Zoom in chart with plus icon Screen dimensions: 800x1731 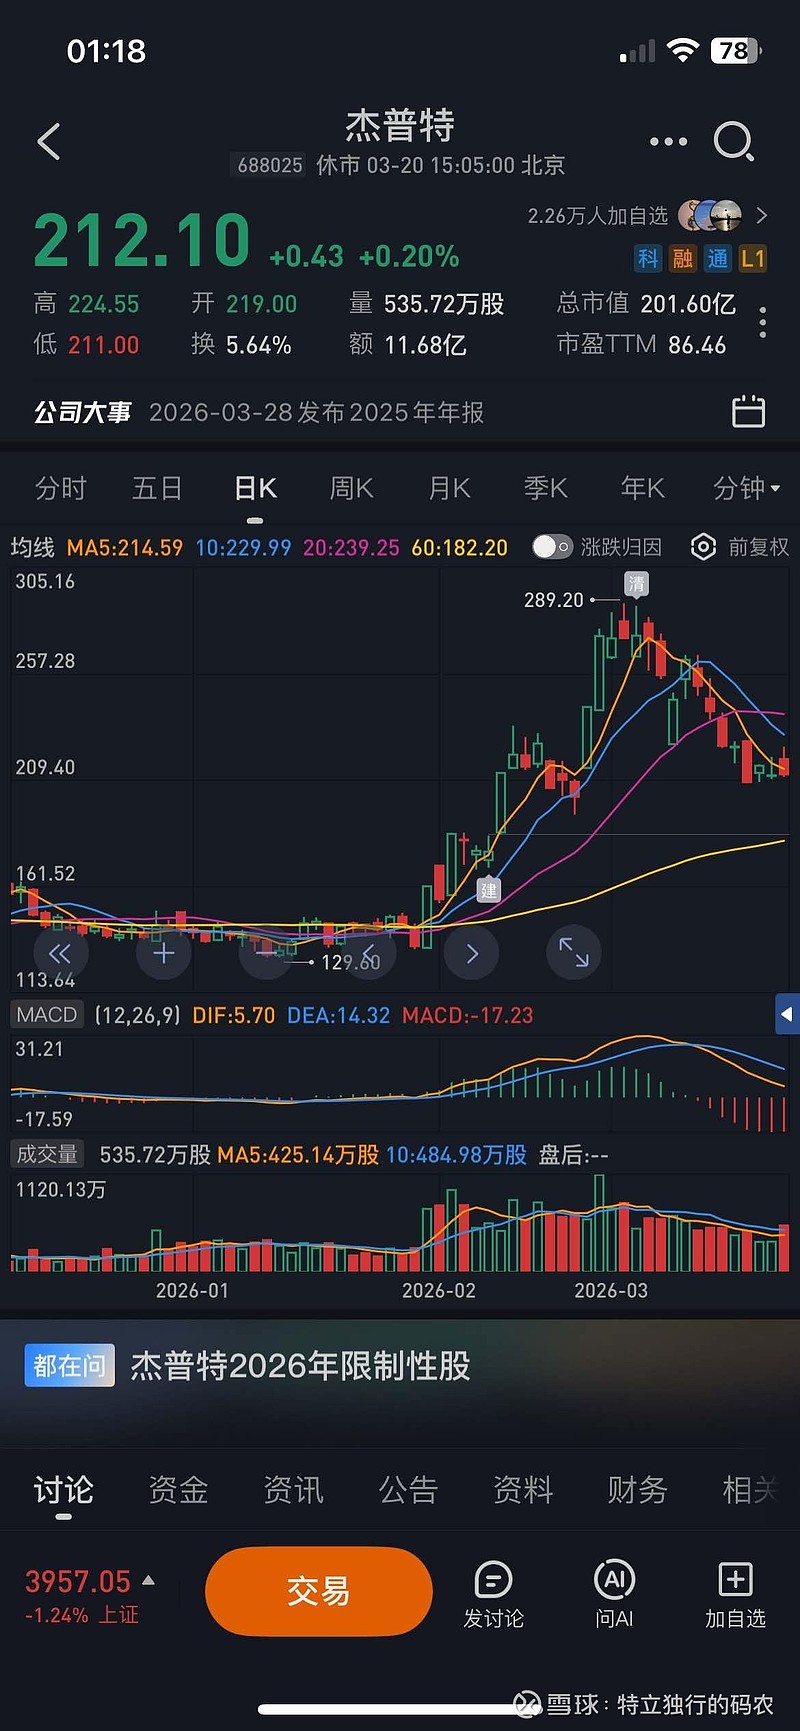coord(163,953)
